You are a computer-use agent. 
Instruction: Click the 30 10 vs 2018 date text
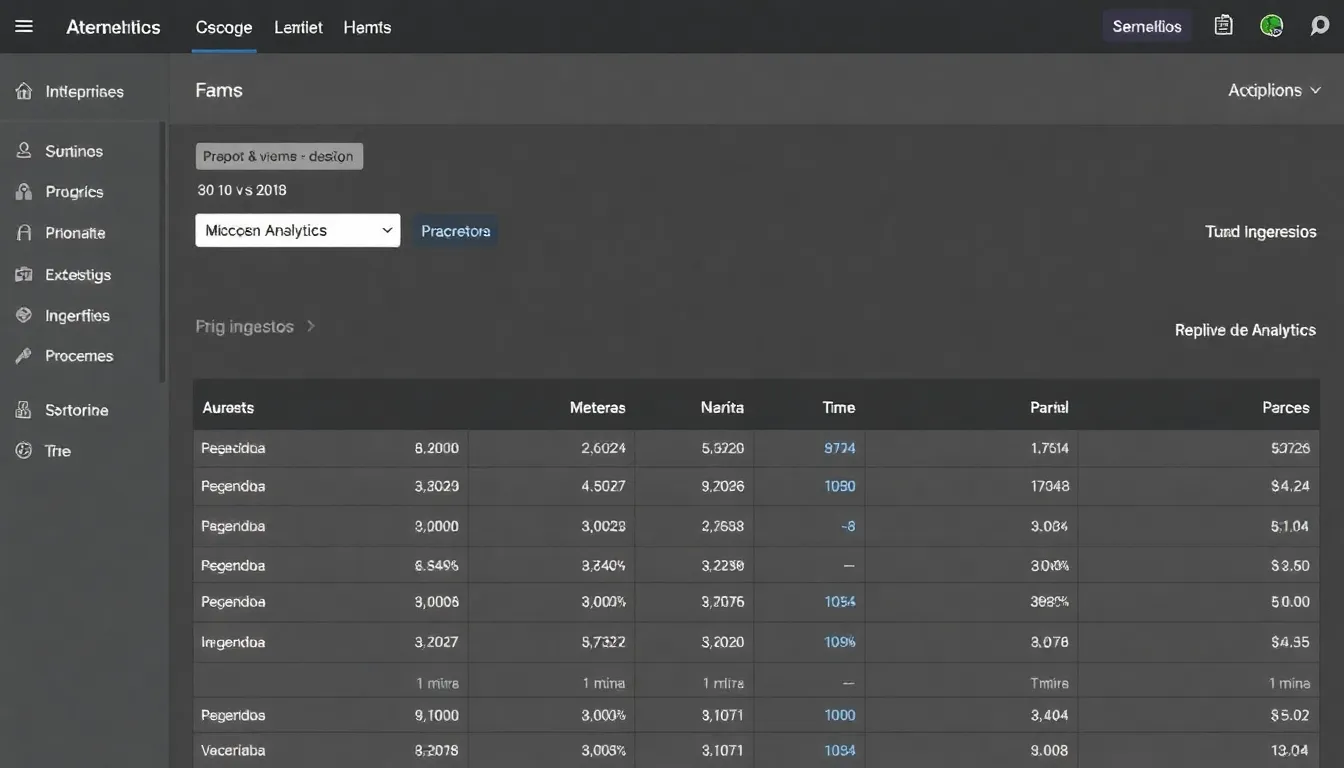[x=242, y=190]
